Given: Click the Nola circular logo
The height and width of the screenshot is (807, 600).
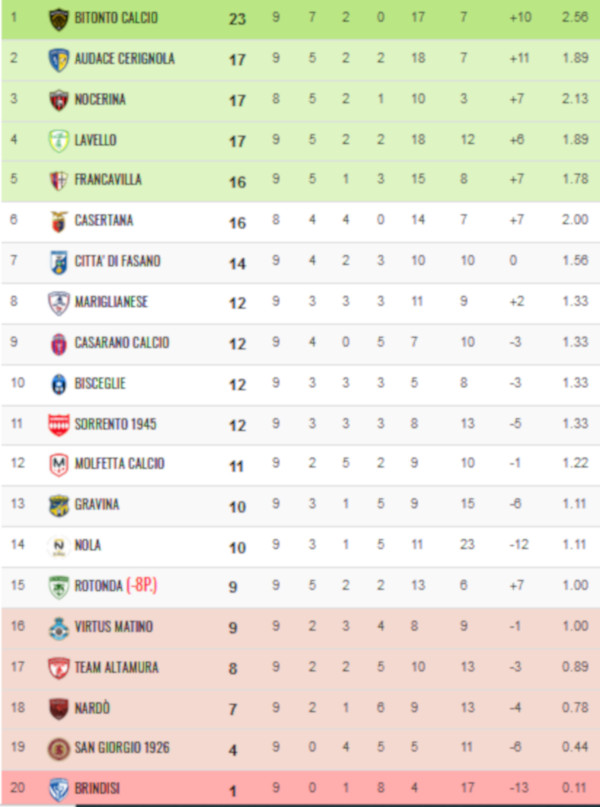Looking at the screenshot, I should pos(59,546).
